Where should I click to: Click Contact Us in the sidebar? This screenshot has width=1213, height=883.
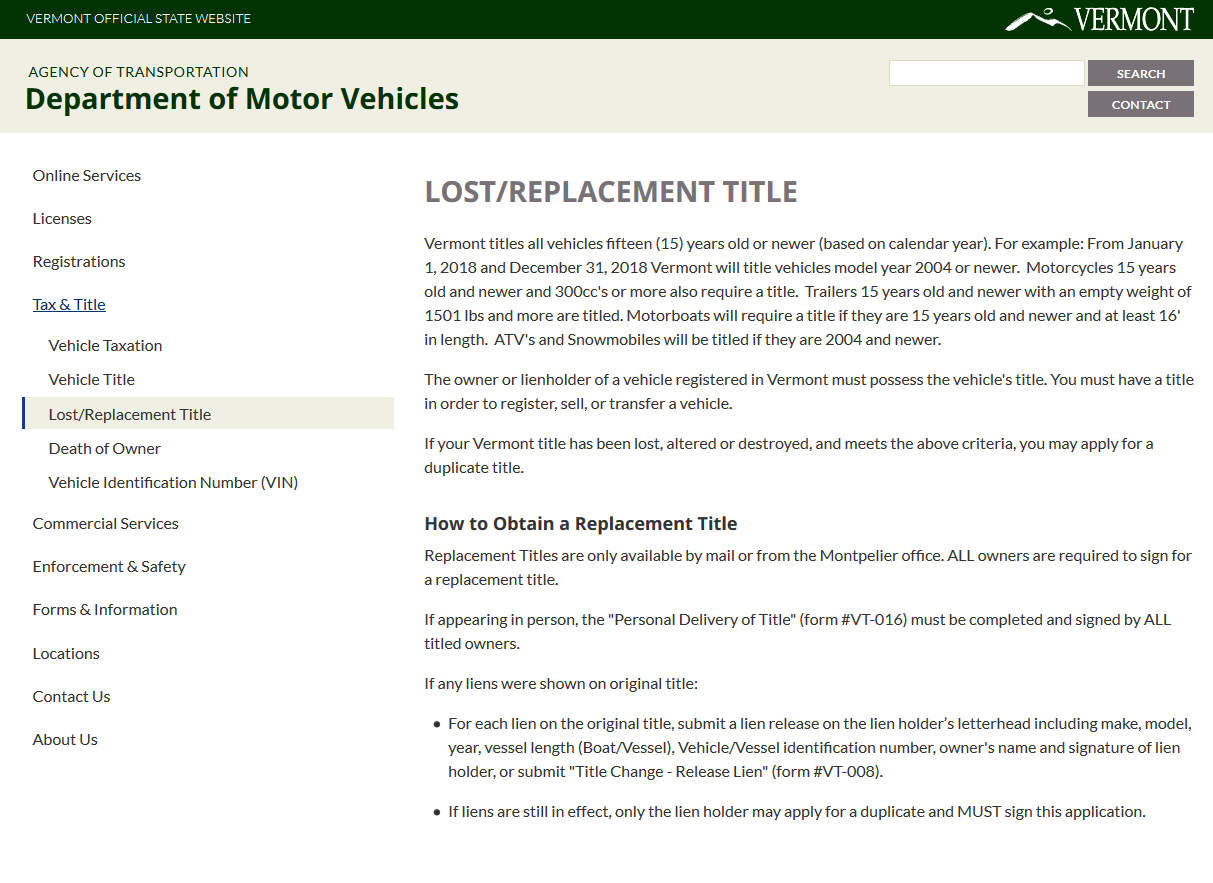click(71, 696)
